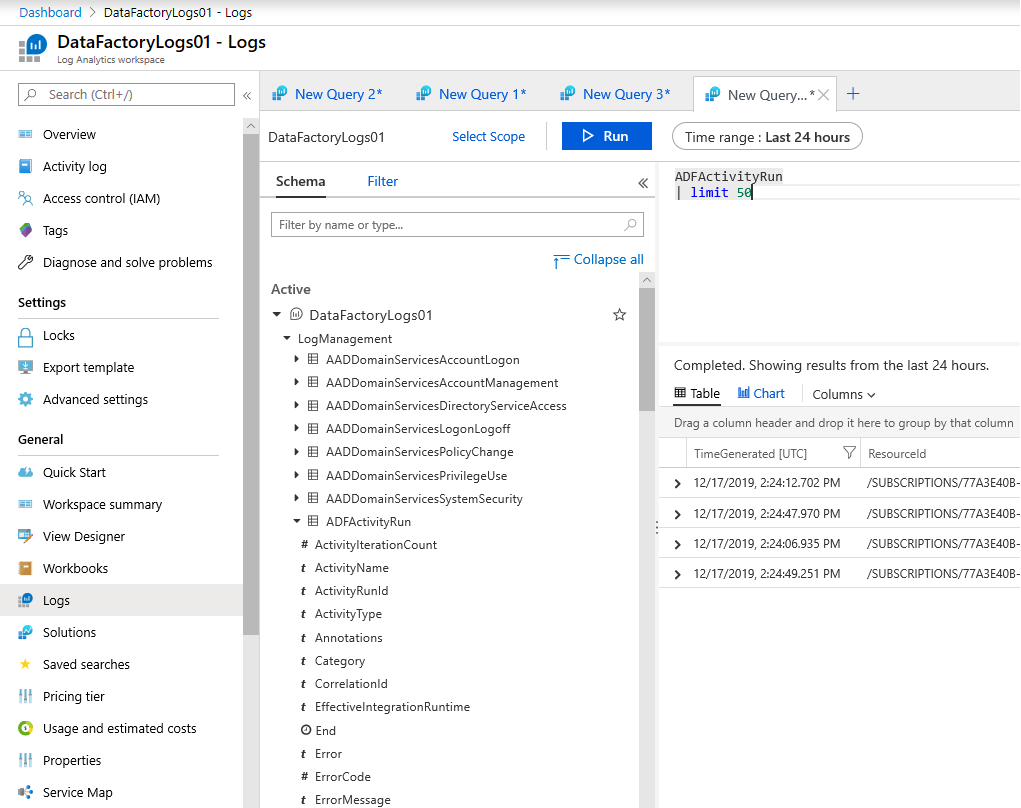Switch results view to Chart
This screenshot has width=1021, height=808.
[x=761, y=394]
